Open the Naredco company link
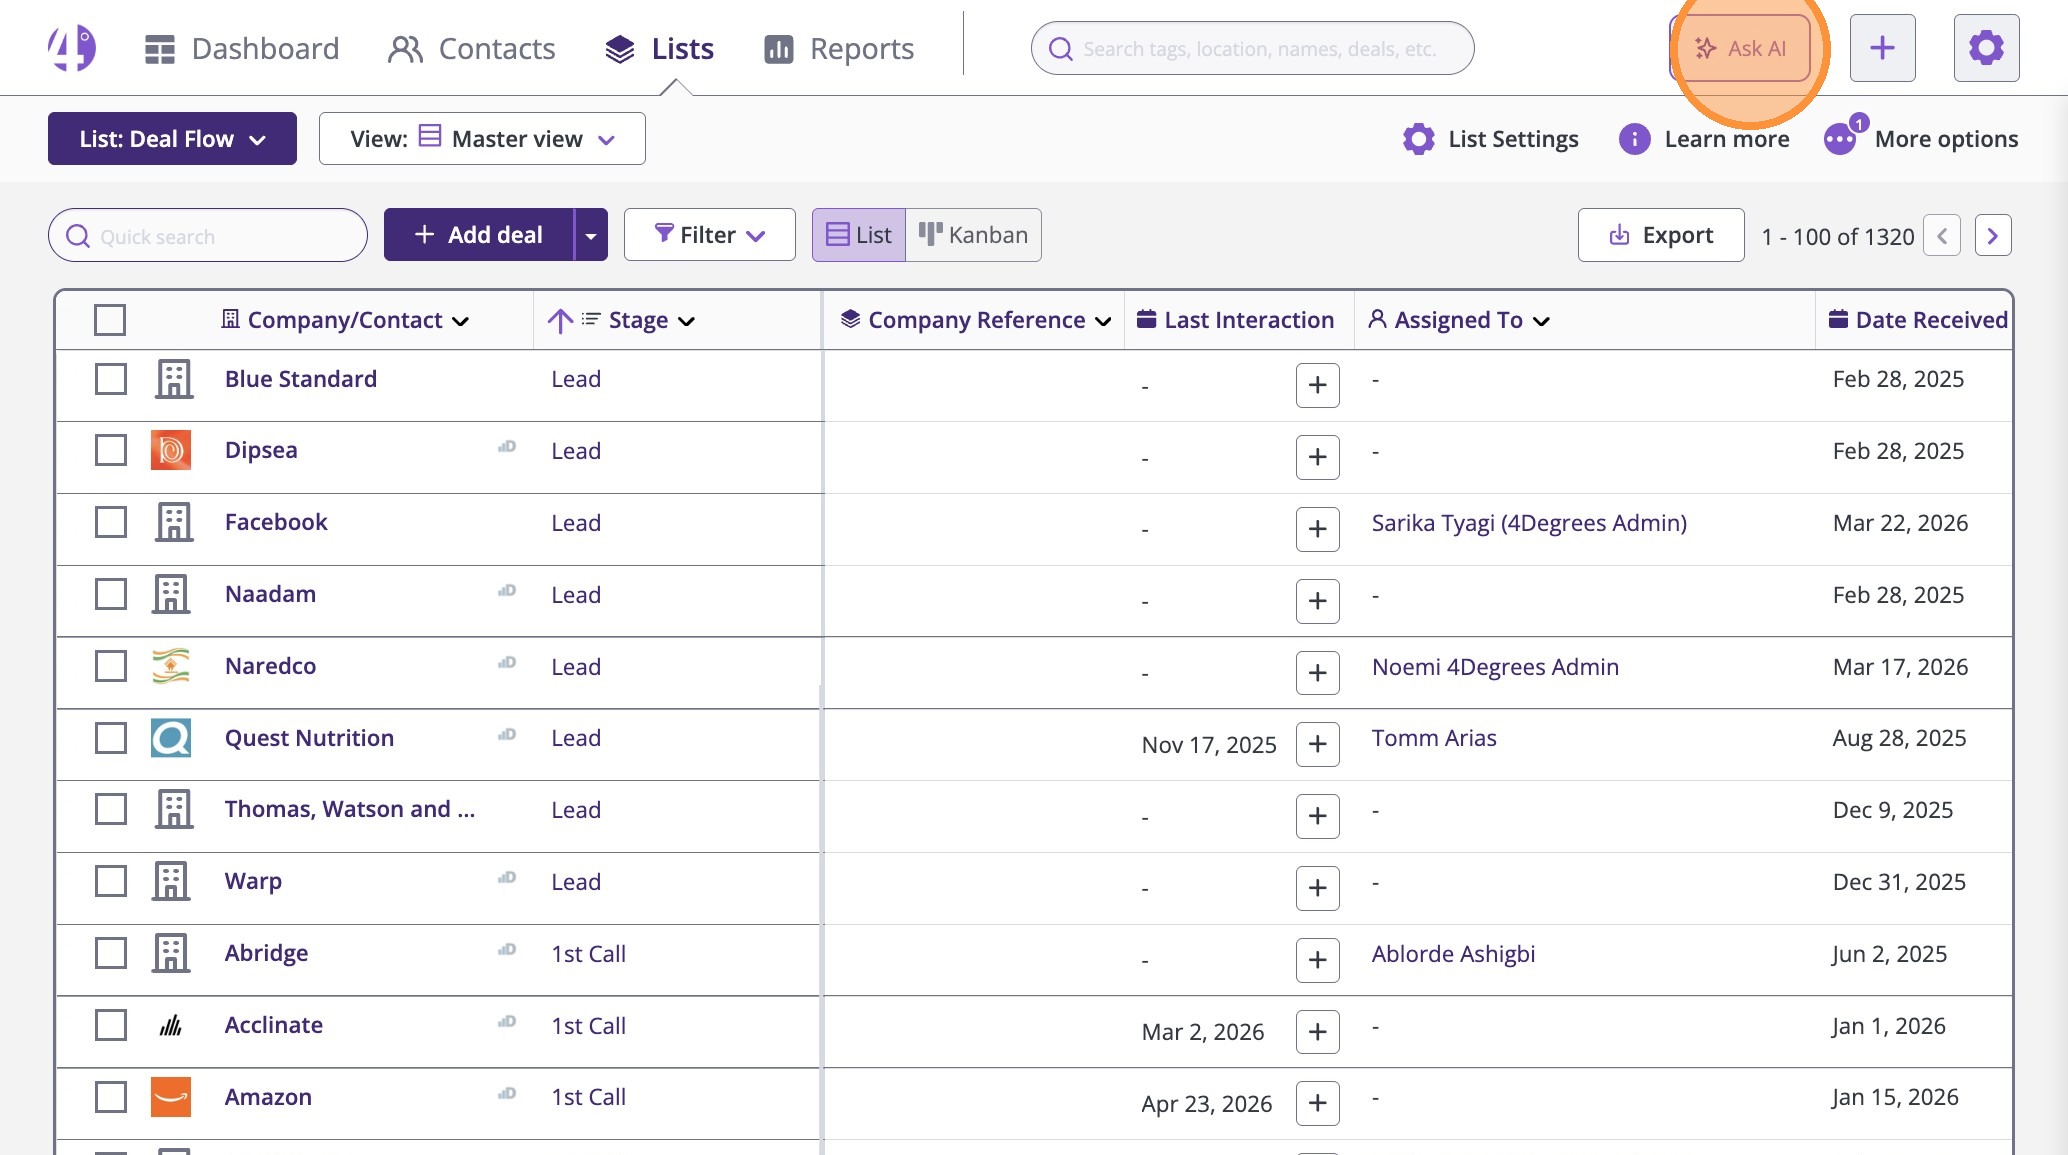The height and width of the screenshot is (1155, 2068). (270, 666)
